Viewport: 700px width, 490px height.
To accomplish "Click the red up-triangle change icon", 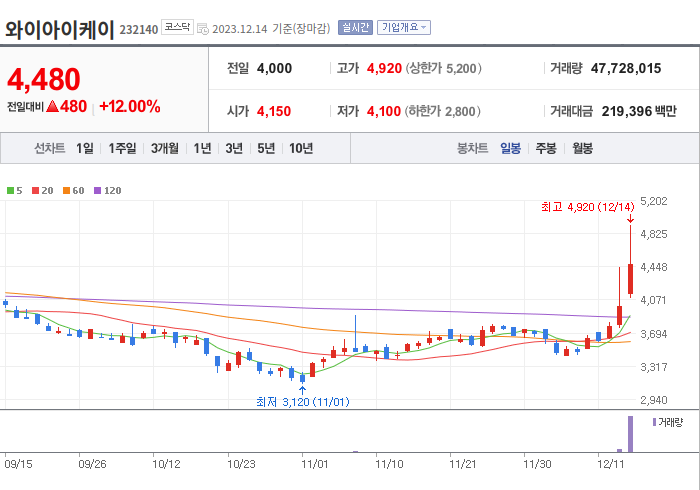I will tap(52, 106).
